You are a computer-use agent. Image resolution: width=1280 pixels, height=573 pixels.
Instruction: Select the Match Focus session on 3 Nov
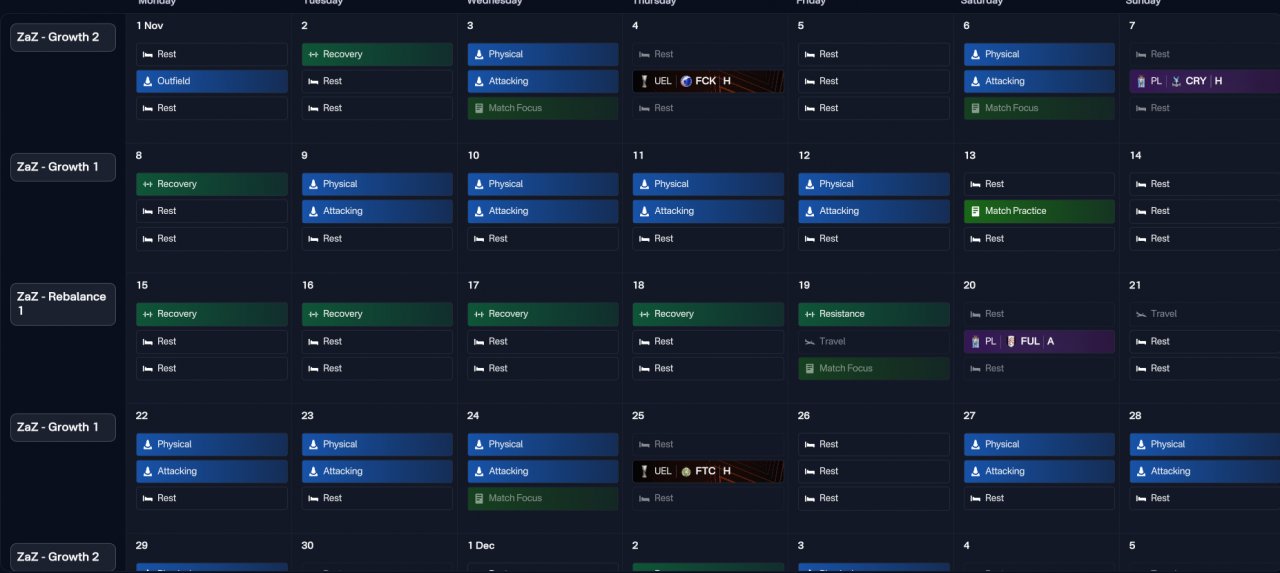(543, 108)
